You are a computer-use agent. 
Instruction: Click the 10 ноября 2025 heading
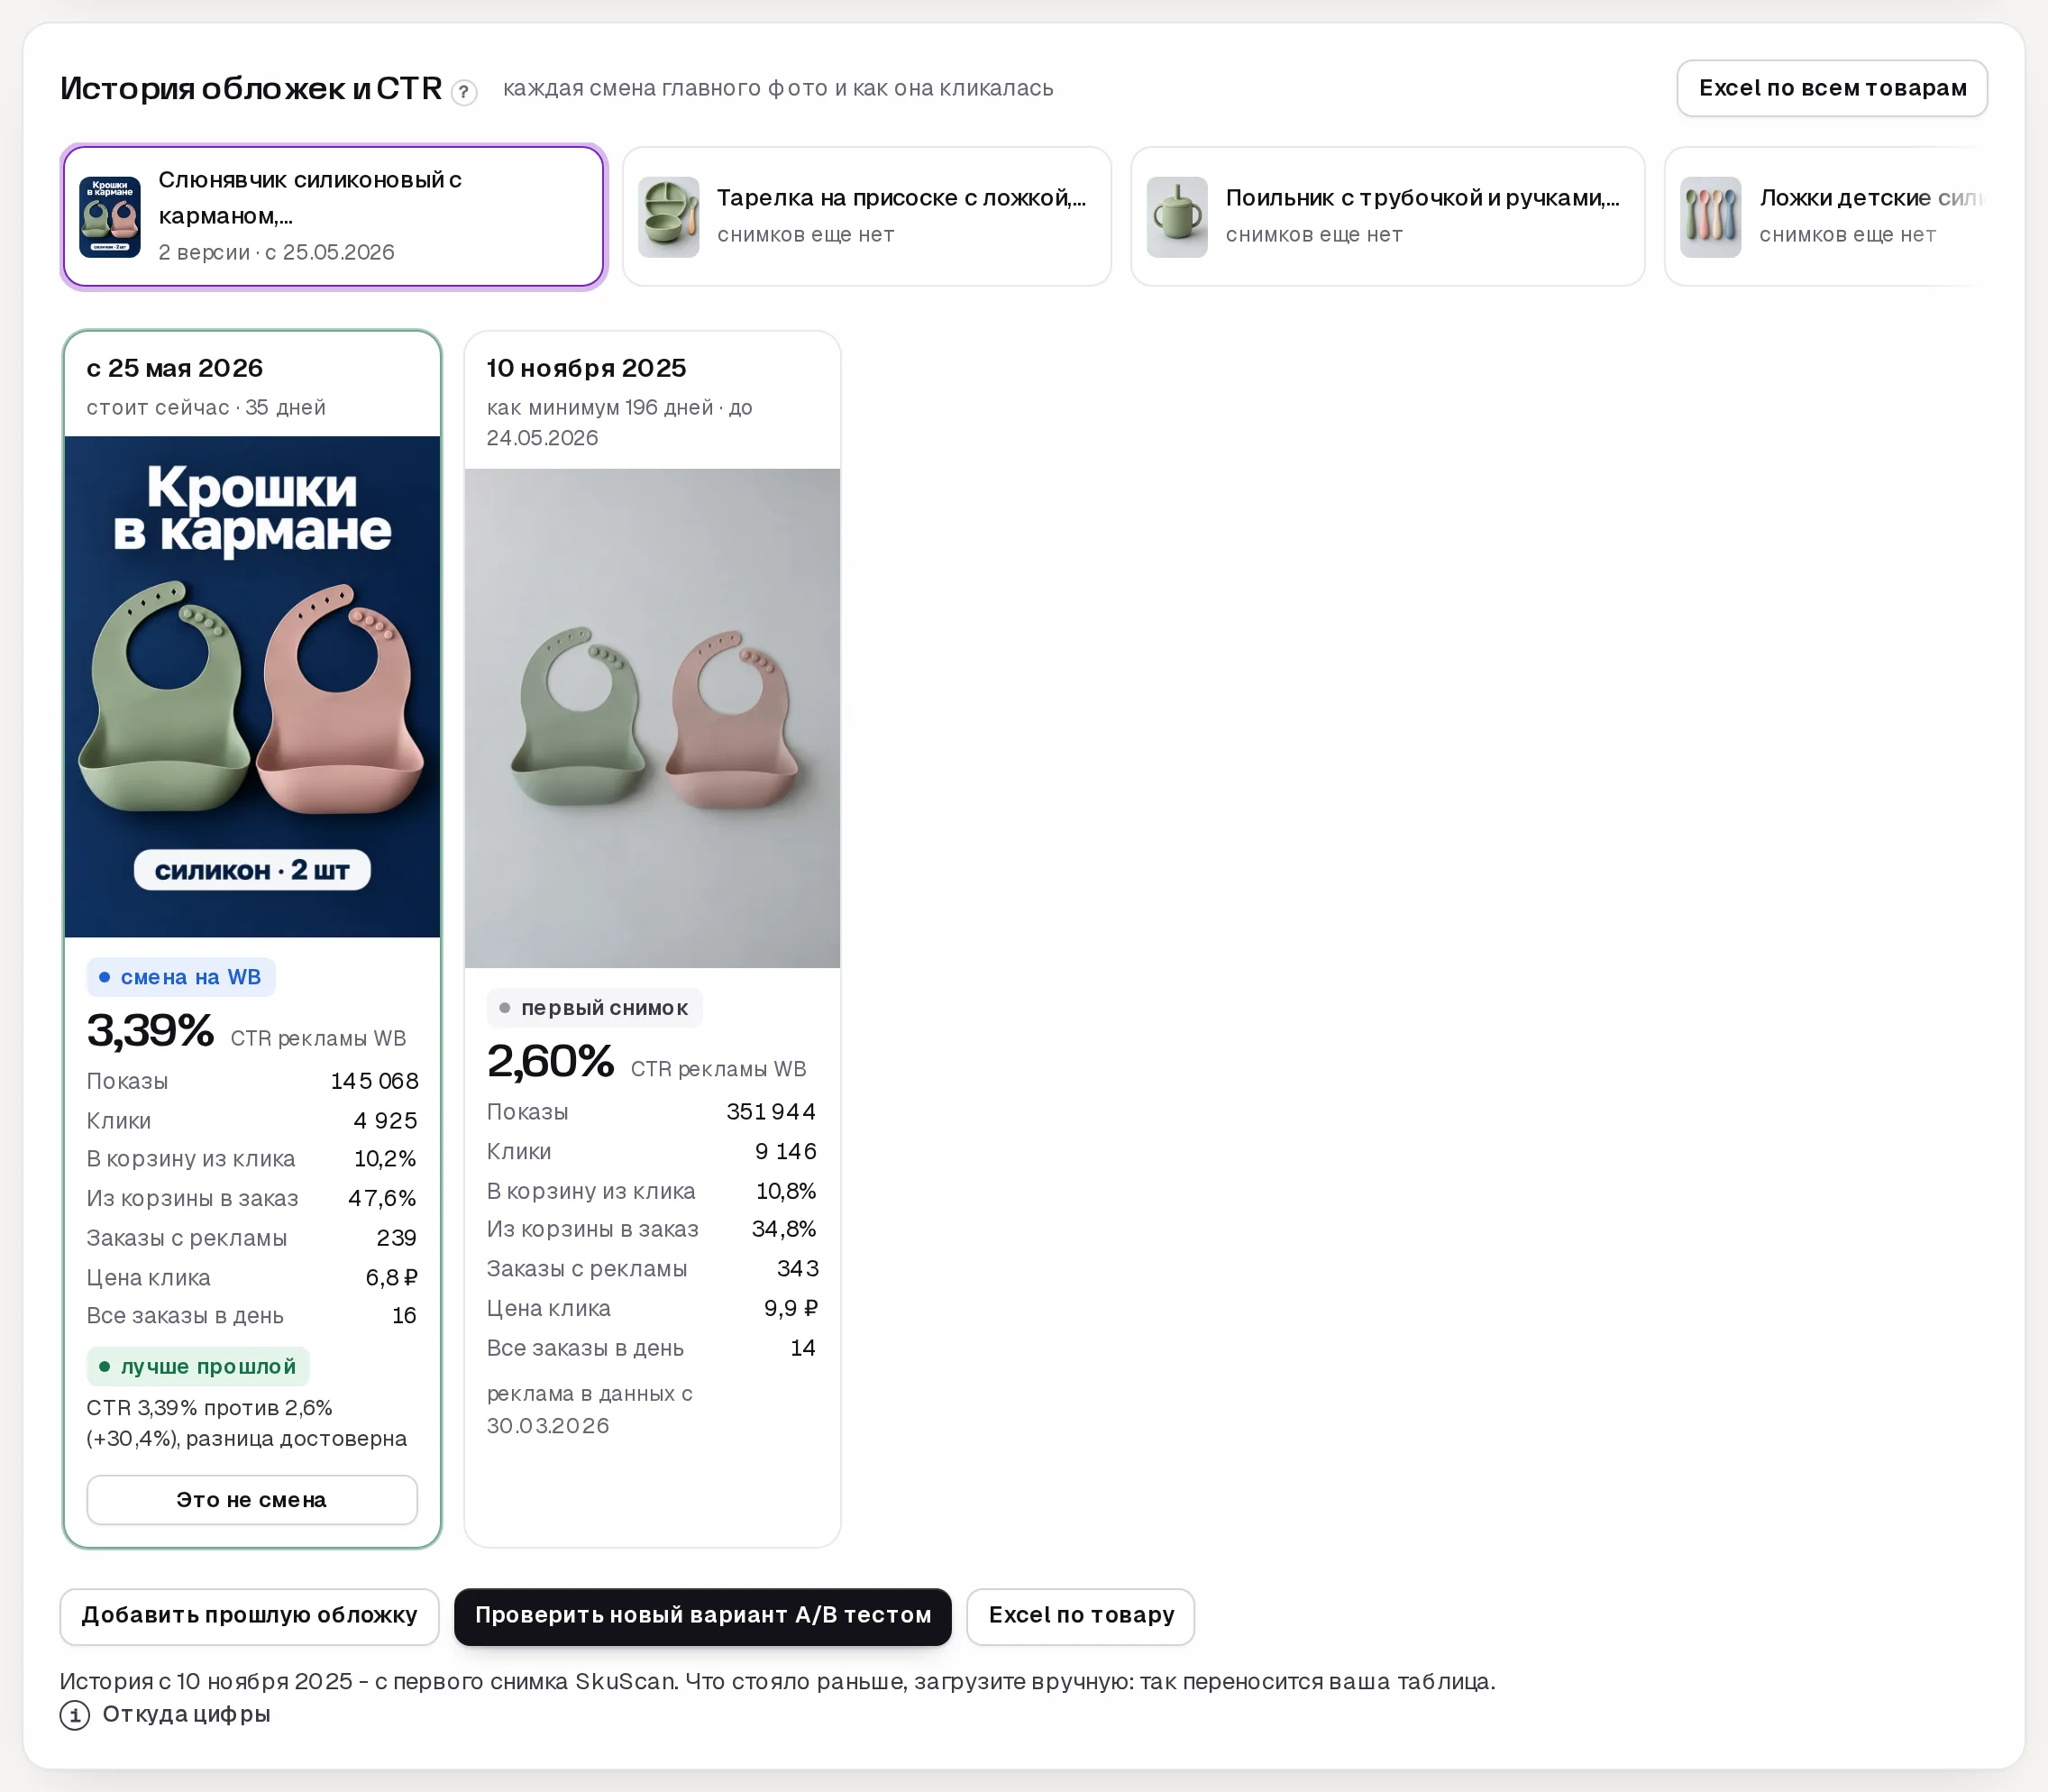(x=587, y=368)
